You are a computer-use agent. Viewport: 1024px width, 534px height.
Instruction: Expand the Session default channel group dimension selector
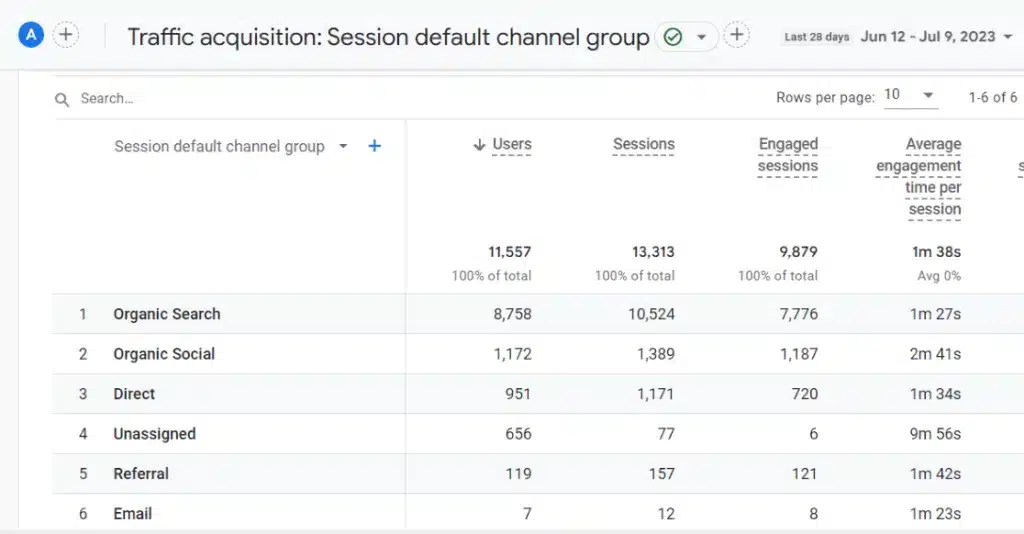[x=343, y=146]
